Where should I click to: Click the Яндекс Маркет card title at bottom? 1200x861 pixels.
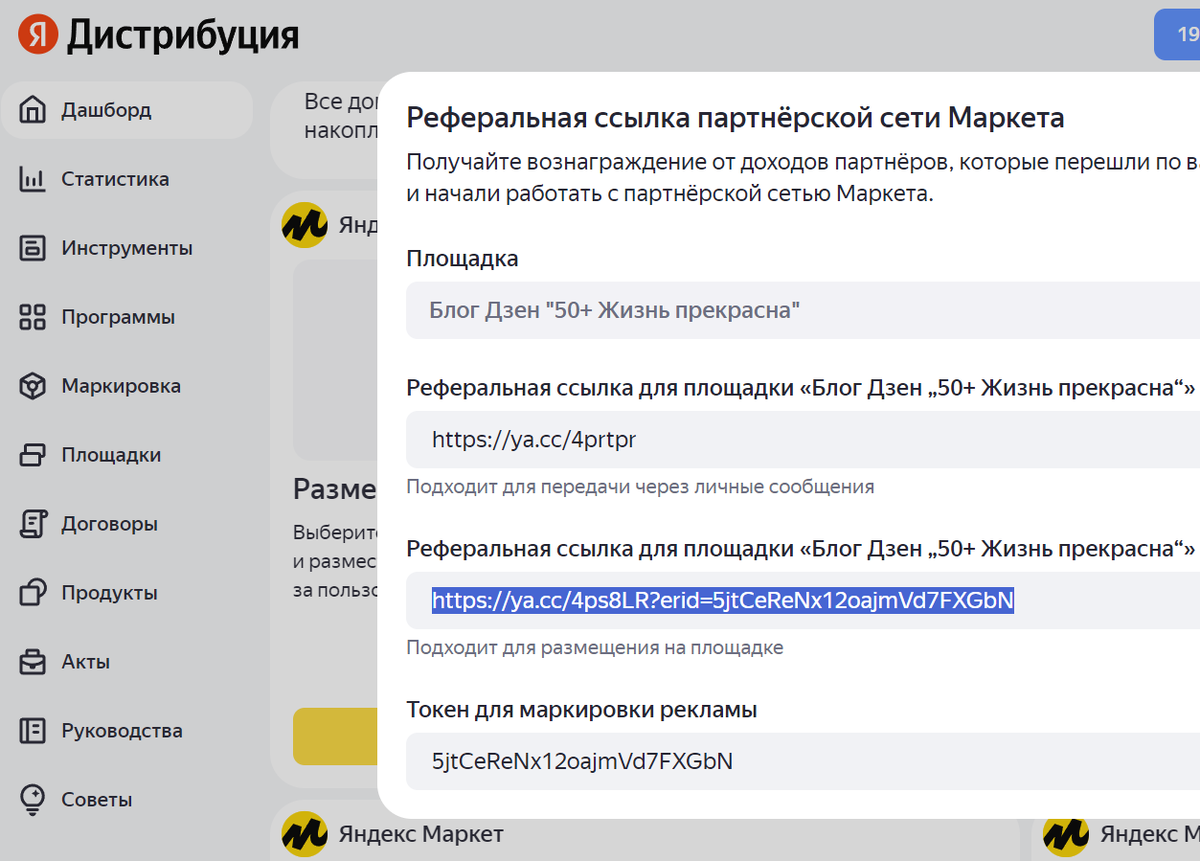tap(421, 834)
